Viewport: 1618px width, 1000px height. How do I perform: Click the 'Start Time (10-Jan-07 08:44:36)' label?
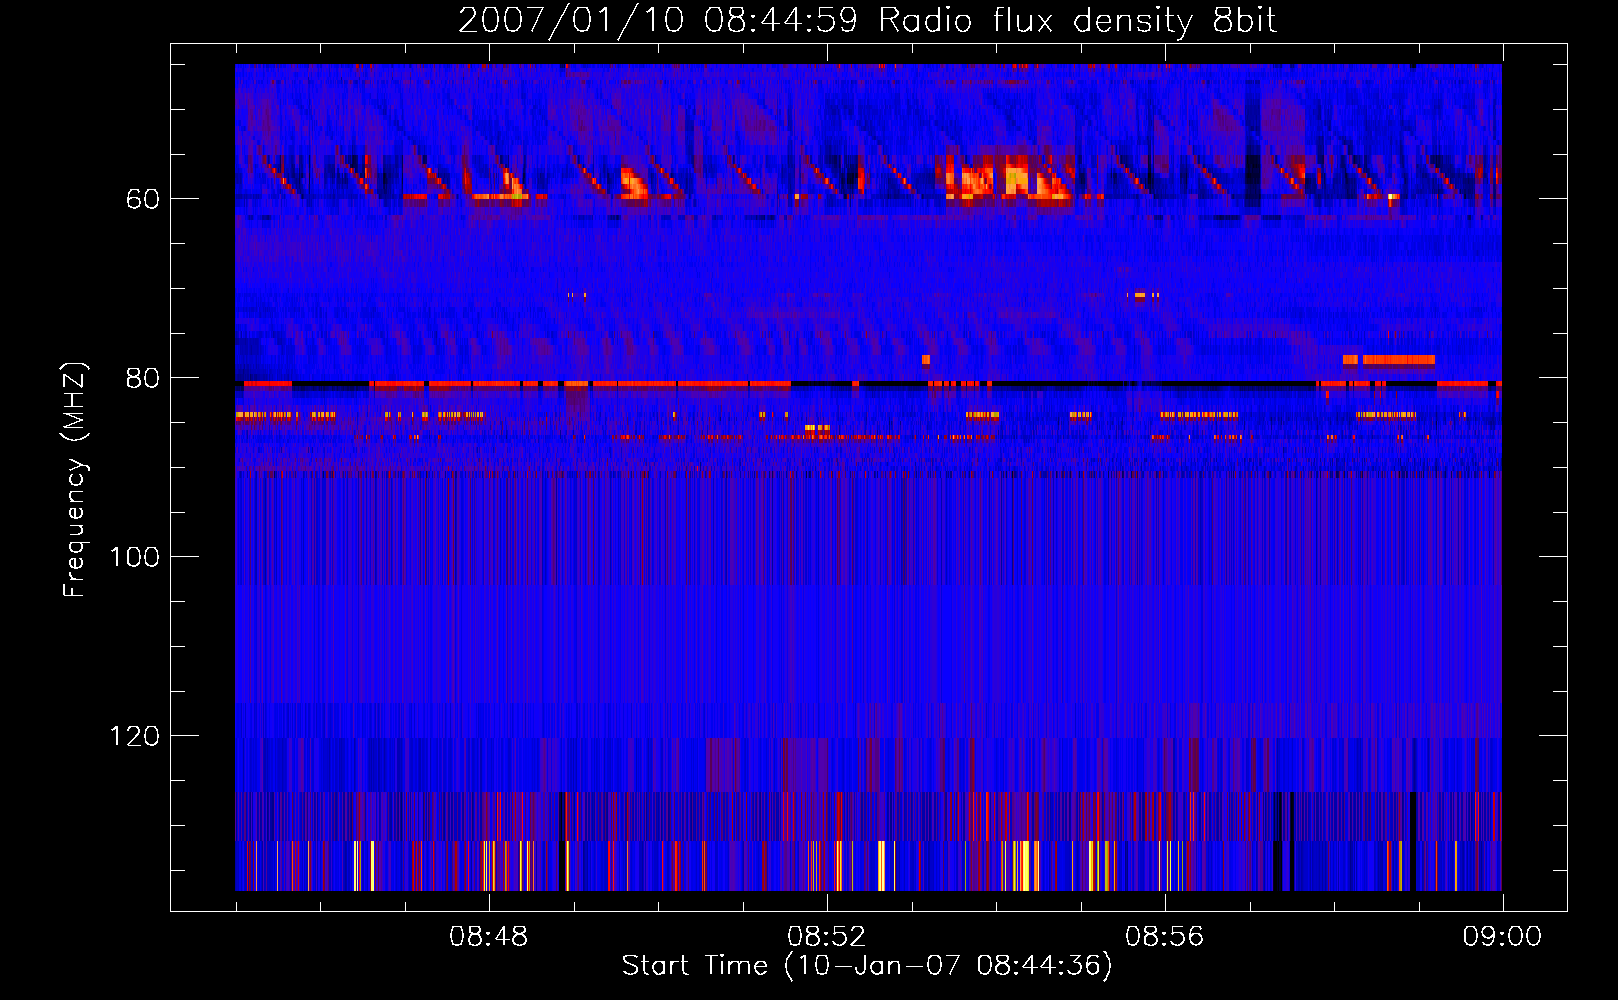[x=867, y=966]
